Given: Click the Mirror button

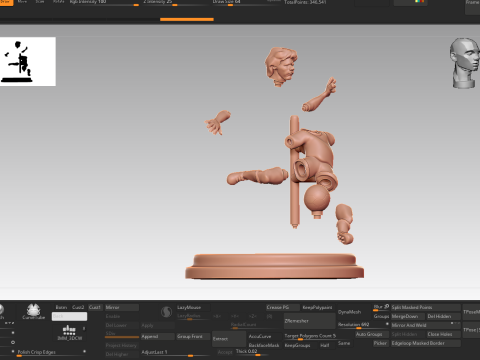Looking at the screenshot, I should pyautogui.click(x=122, y=307).
